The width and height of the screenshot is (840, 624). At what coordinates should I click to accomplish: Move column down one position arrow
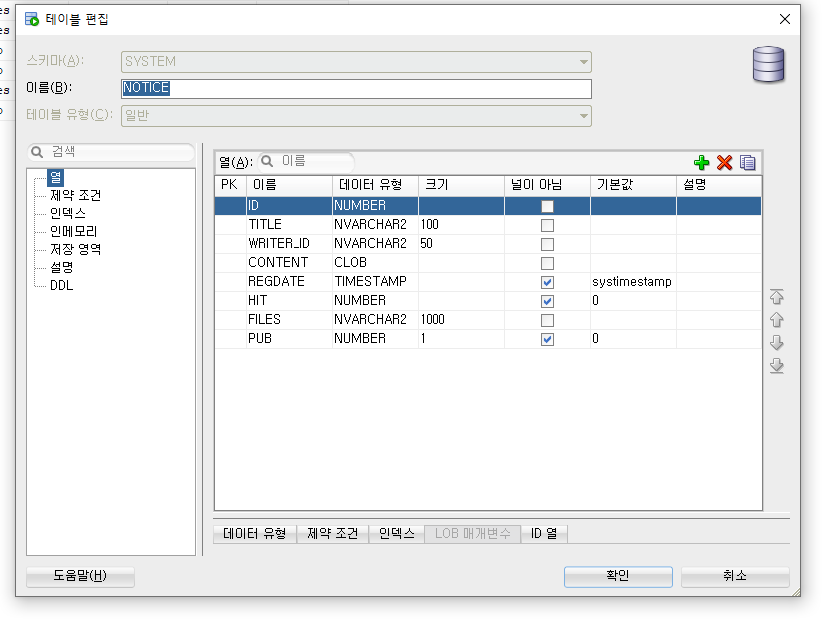pyautogui.click(x=777, y=343)
